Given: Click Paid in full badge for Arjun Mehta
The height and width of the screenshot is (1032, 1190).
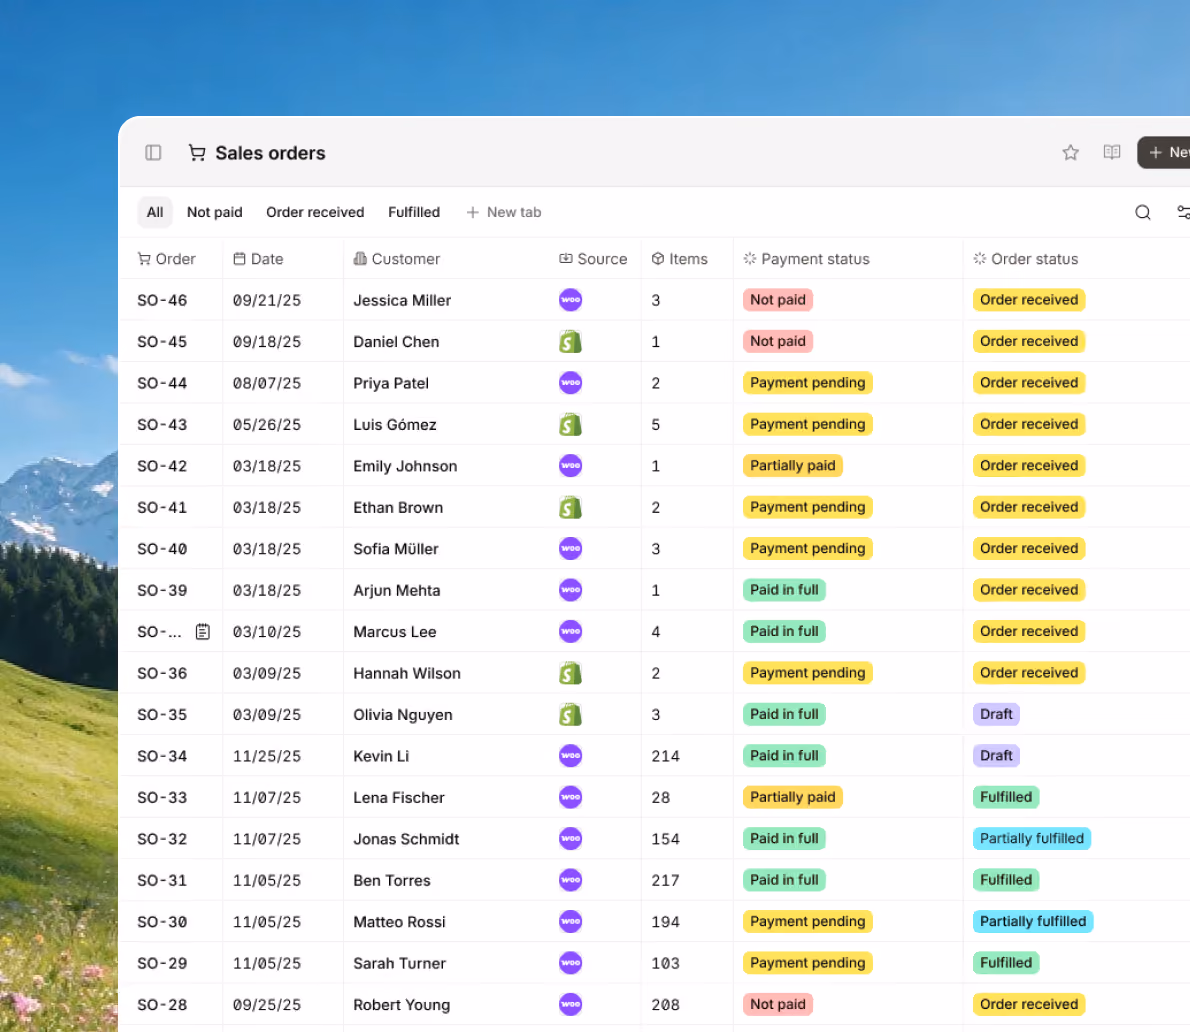Looking at the screenshot, I should click(x=784, y=590).
